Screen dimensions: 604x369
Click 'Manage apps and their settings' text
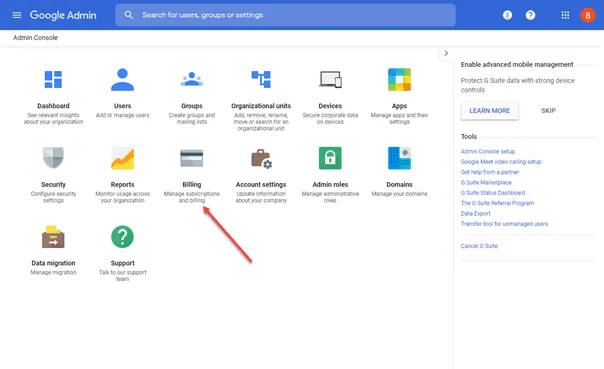point(399,119)
